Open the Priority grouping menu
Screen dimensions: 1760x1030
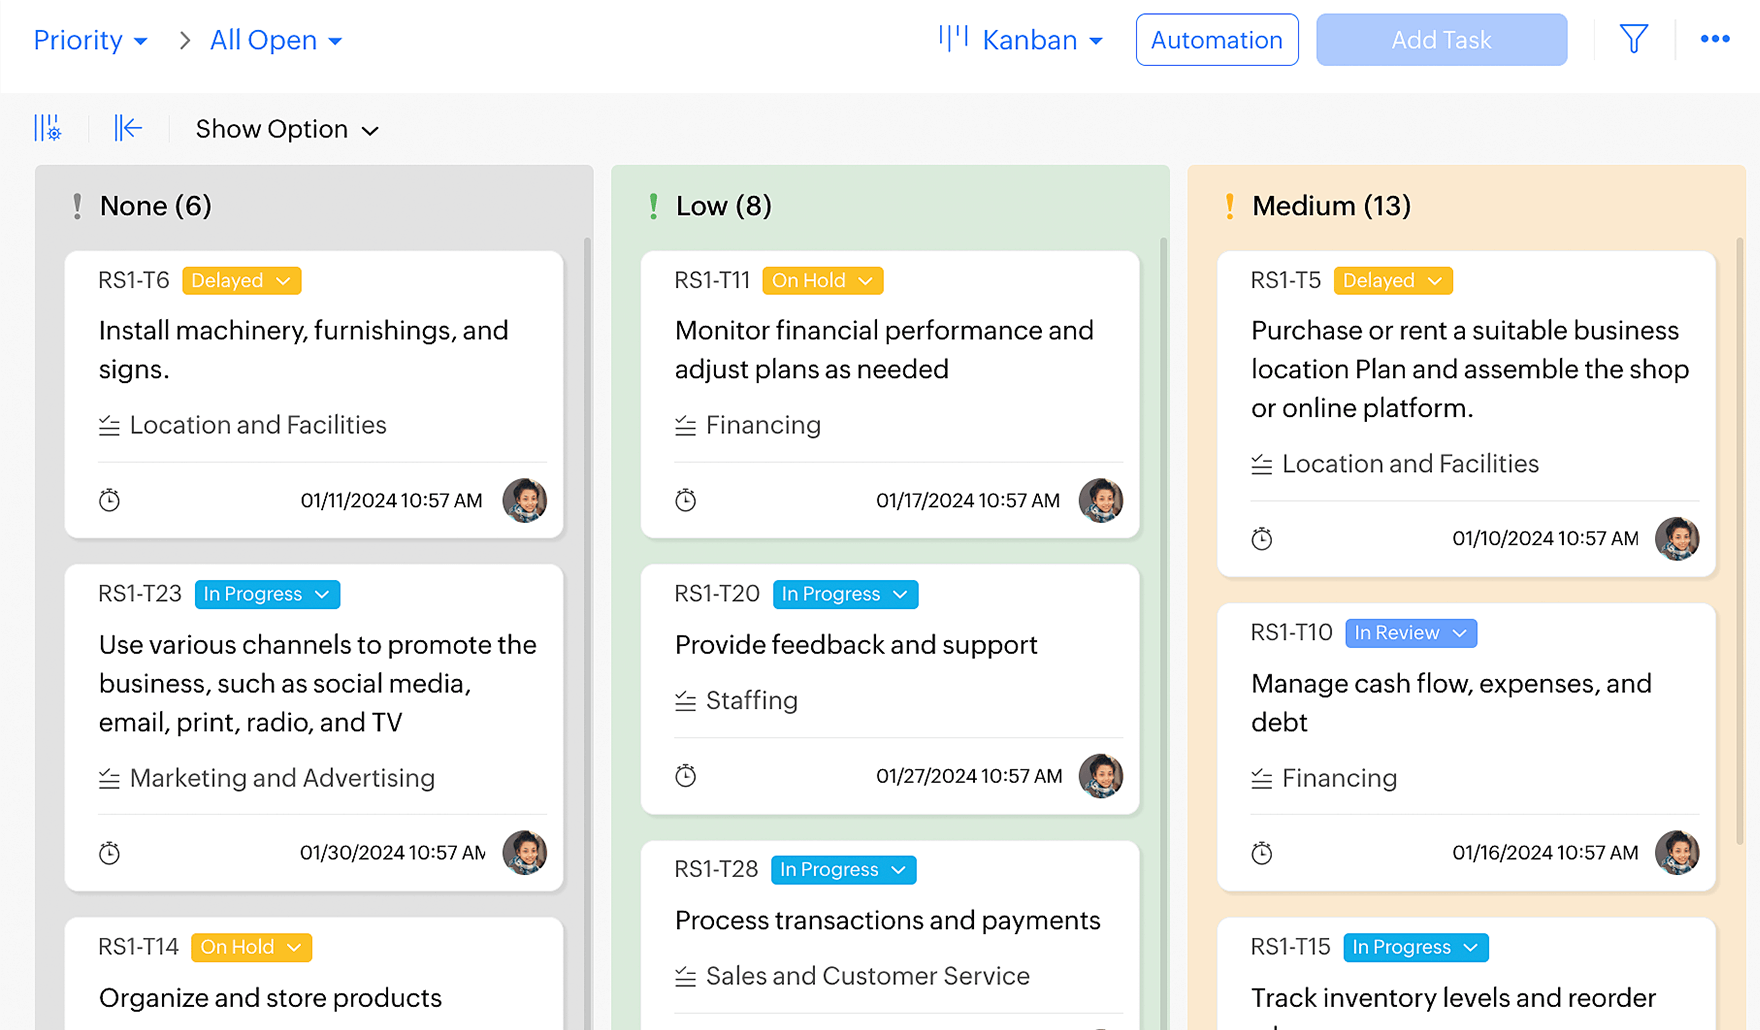90,40
